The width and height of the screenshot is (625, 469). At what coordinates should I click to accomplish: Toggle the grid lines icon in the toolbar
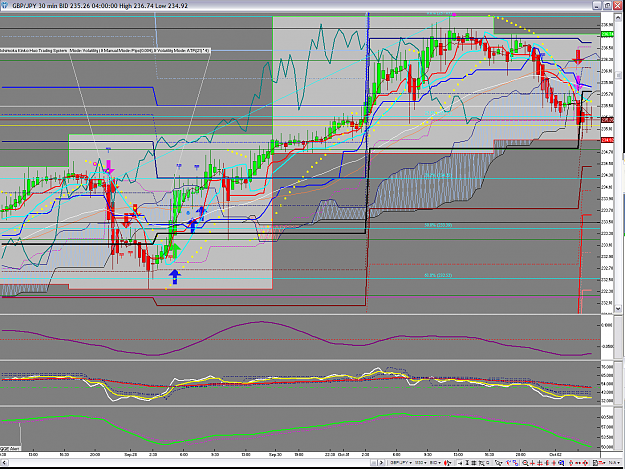tap(474, 463)
